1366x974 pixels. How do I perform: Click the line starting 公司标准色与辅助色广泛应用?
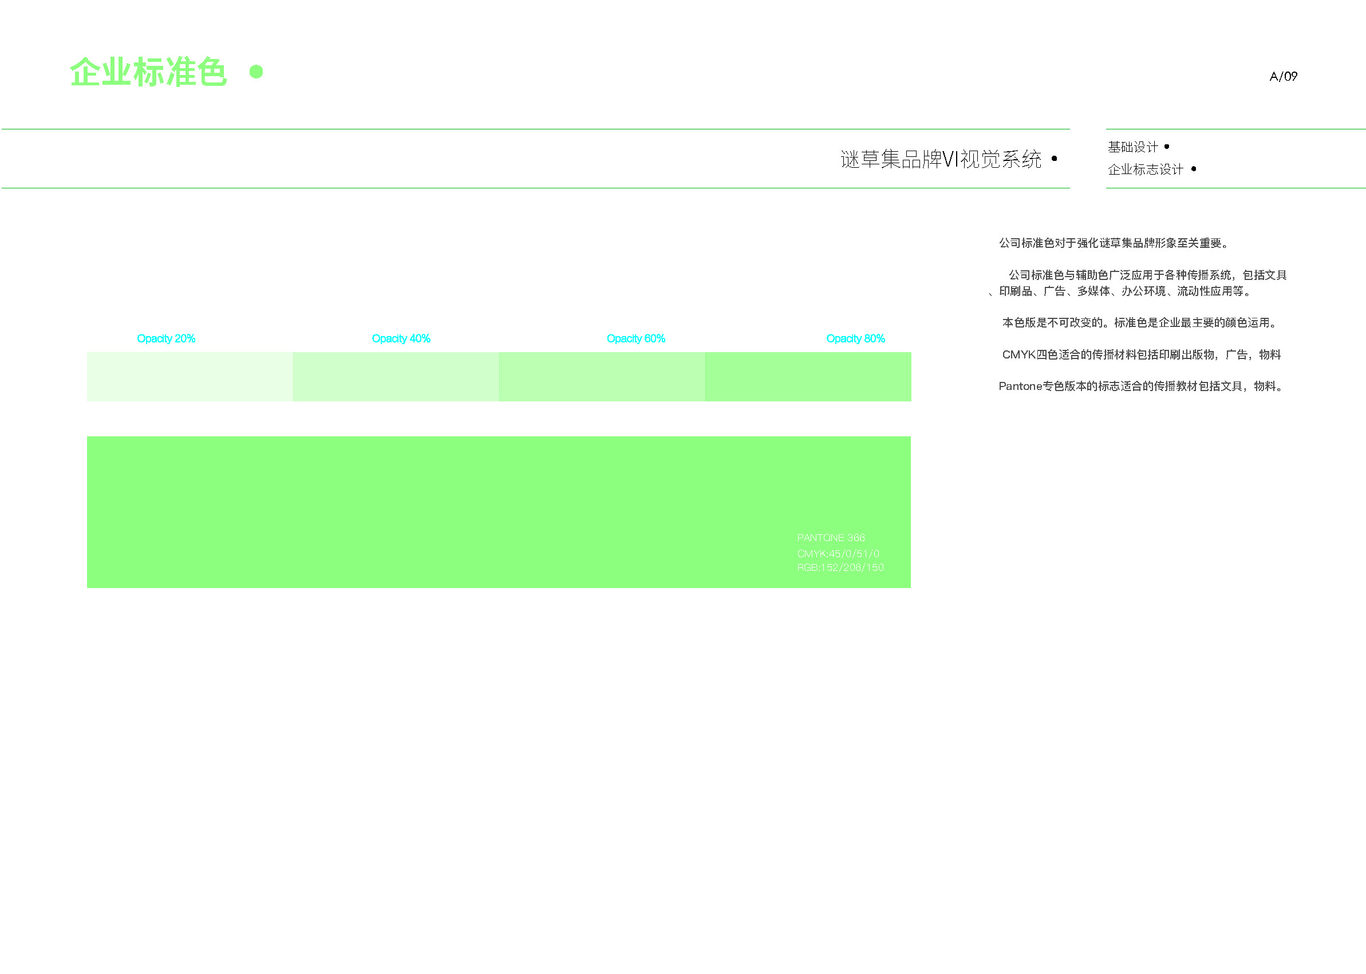pos(1147,275)
